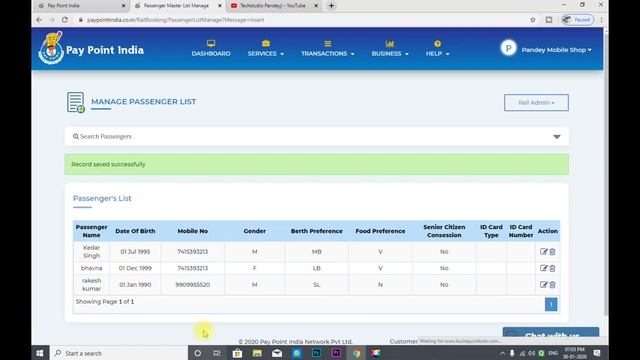Open the Transactions dropdown menu
This screenshot has width=640, height=360.
pos(328,49)
